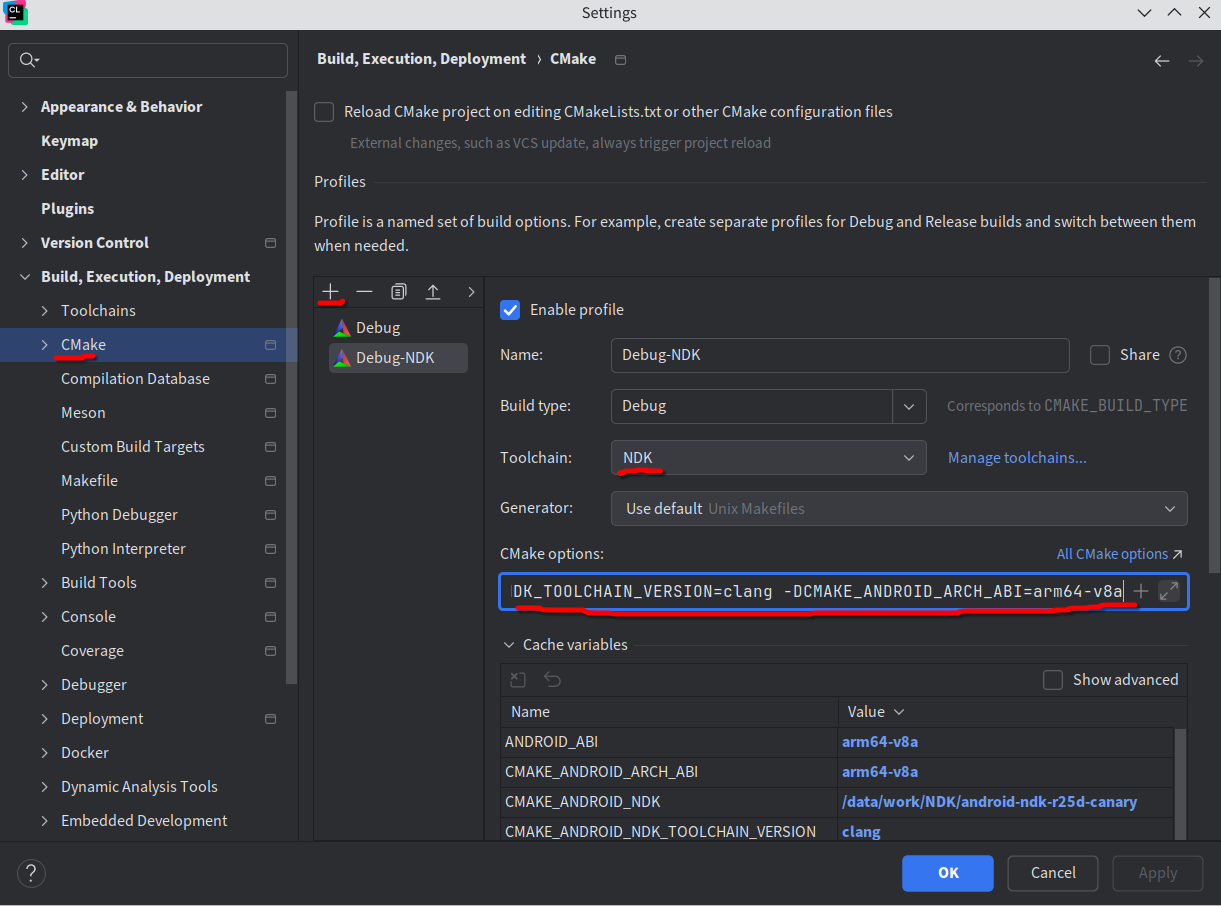
Task: Show more profile toolbar actions
Action: [x=471, y=292]
